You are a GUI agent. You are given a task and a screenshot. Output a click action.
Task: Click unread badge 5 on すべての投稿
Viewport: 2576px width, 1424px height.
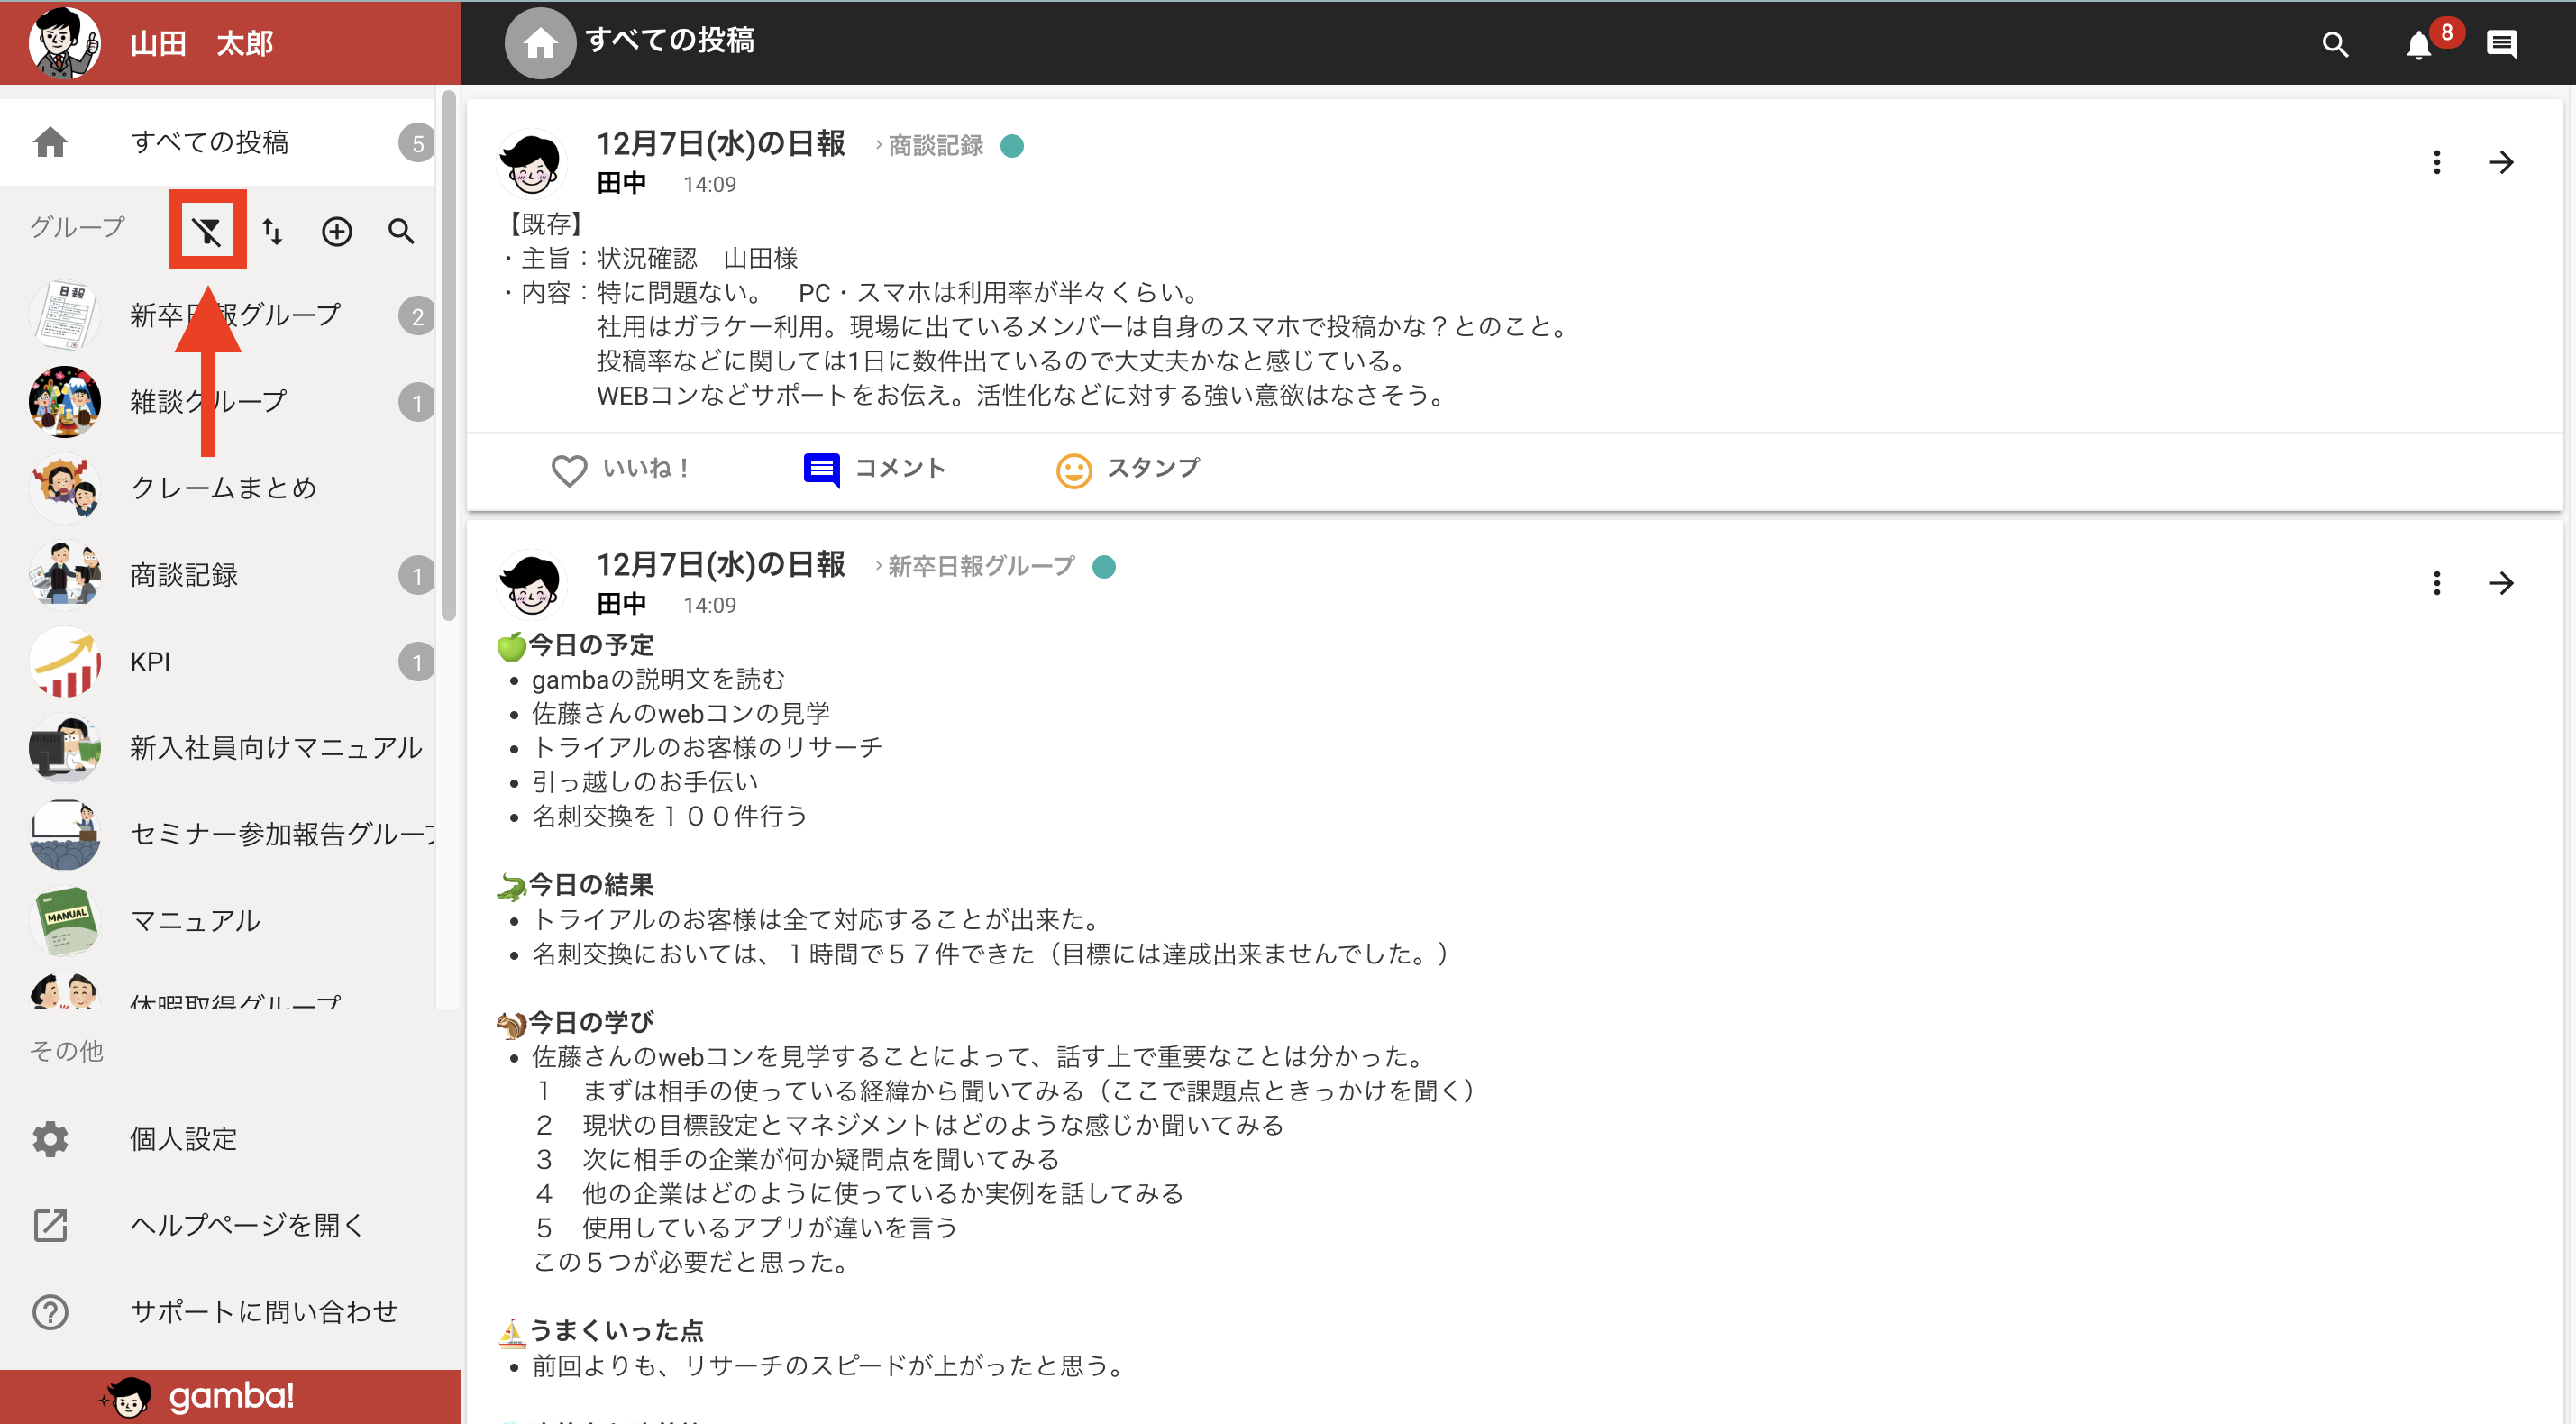tap(417, 143)
